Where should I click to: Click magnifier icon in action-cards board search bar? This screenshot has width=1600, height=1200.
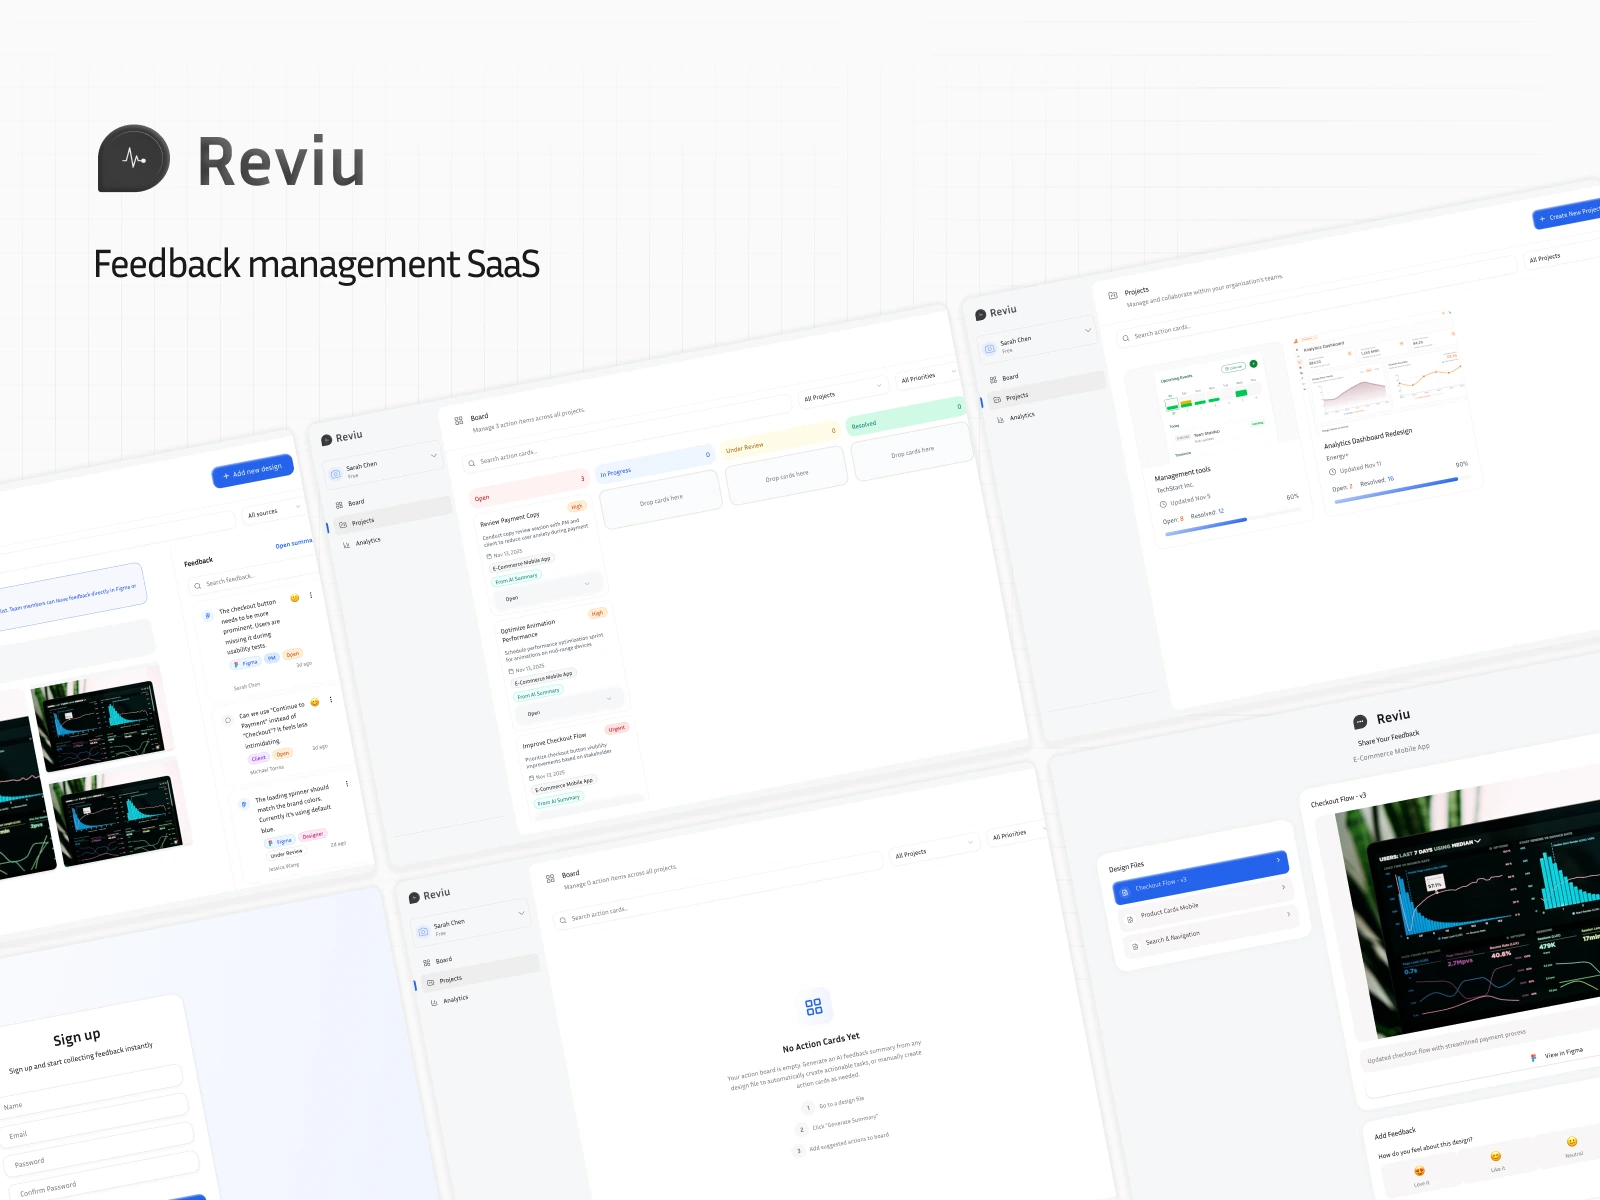[x=472, y=463]
